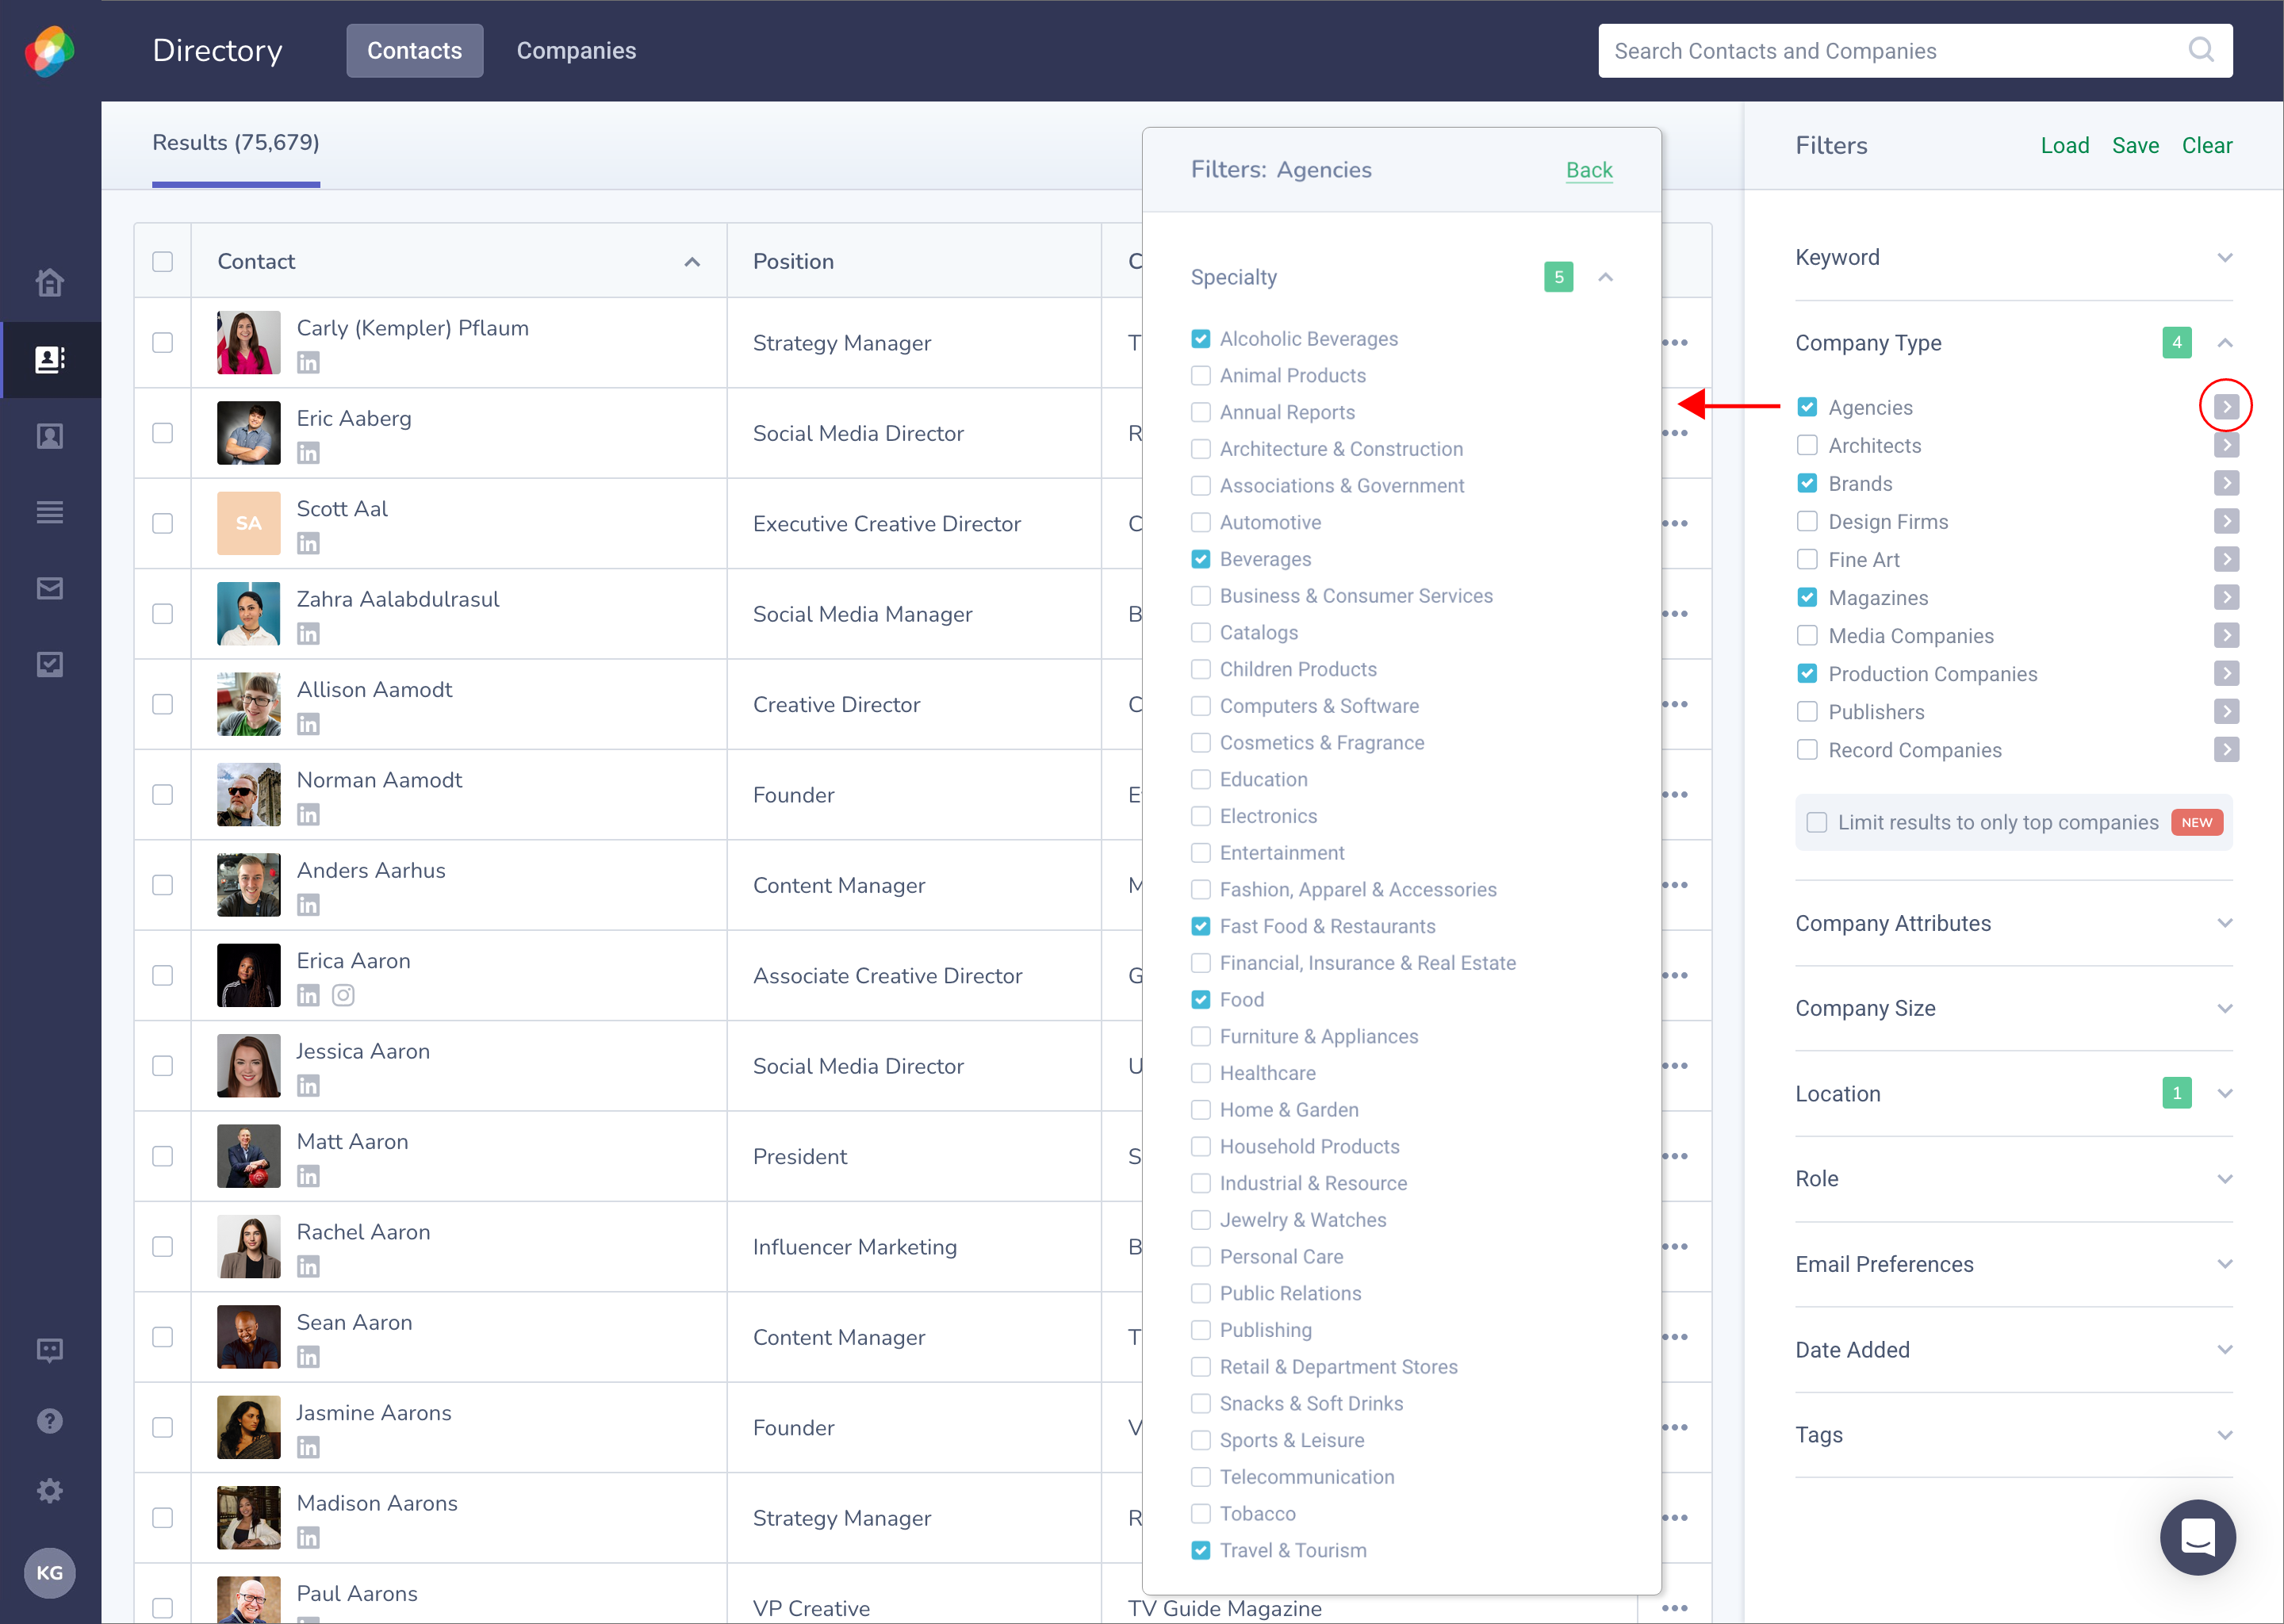Click the search magnifier icon
2284x1624 pixels.
(x=2201, y=50)
